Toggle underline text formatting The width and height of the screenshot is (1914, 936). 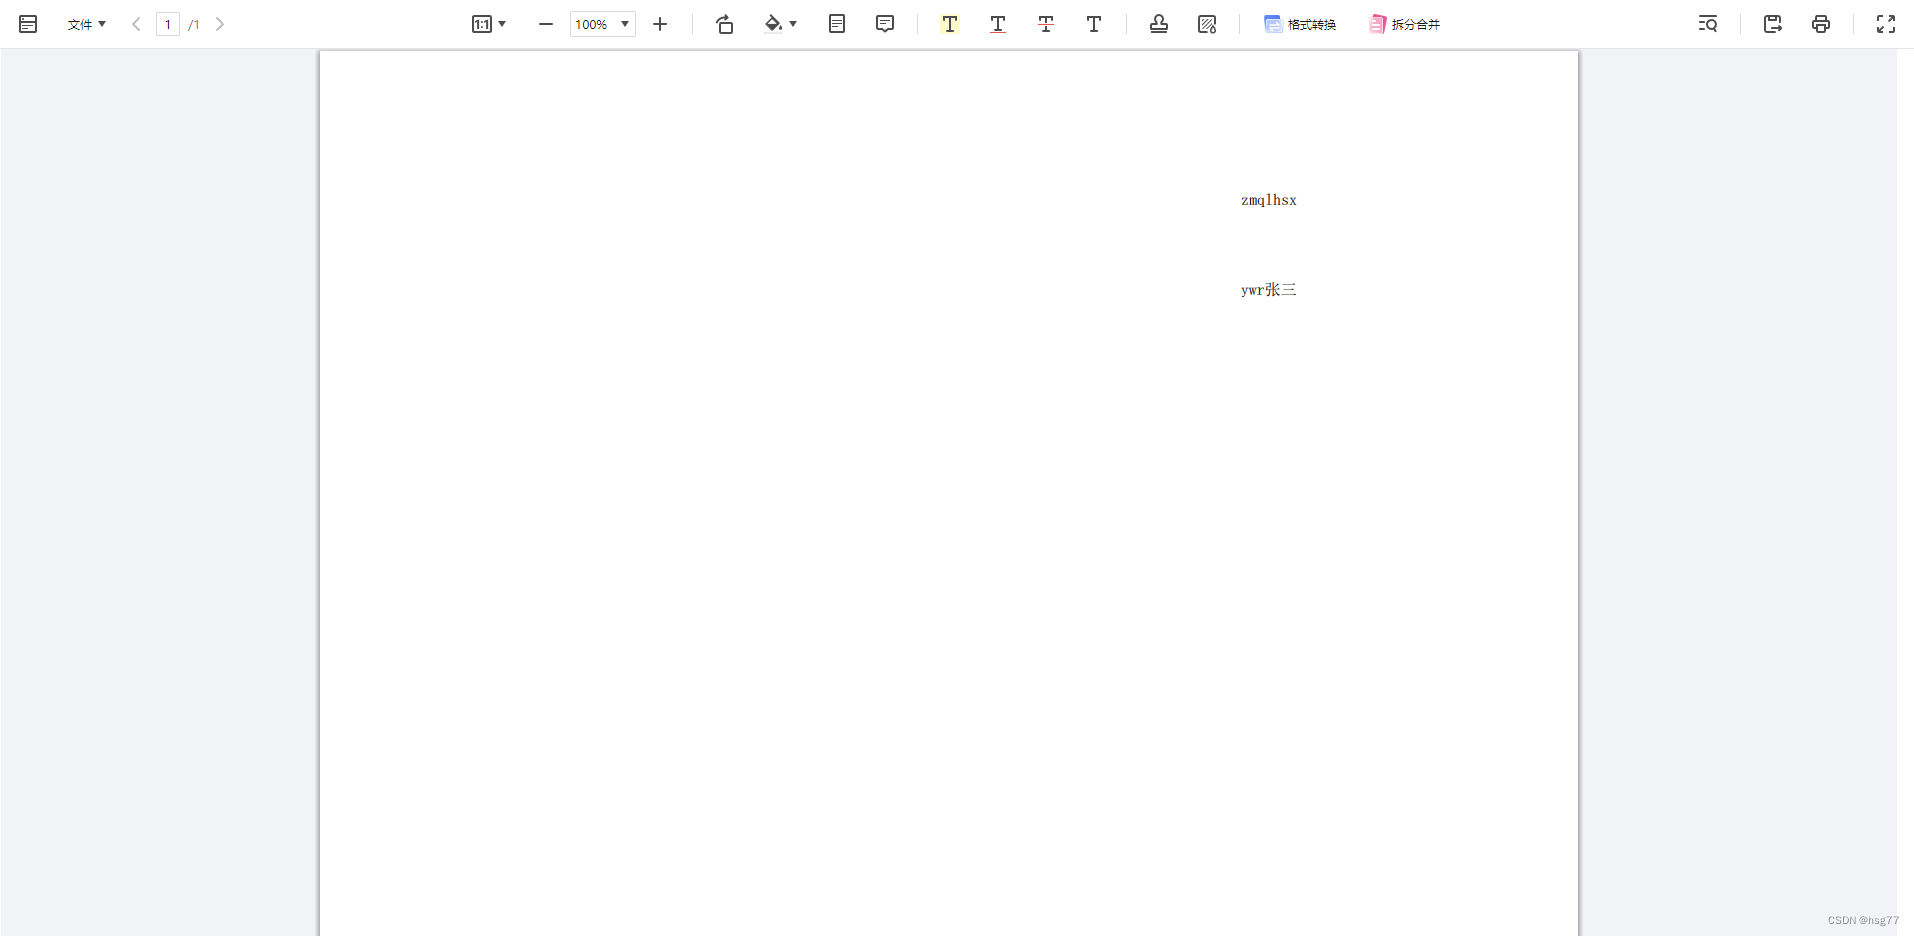click(x=997, y=23)
